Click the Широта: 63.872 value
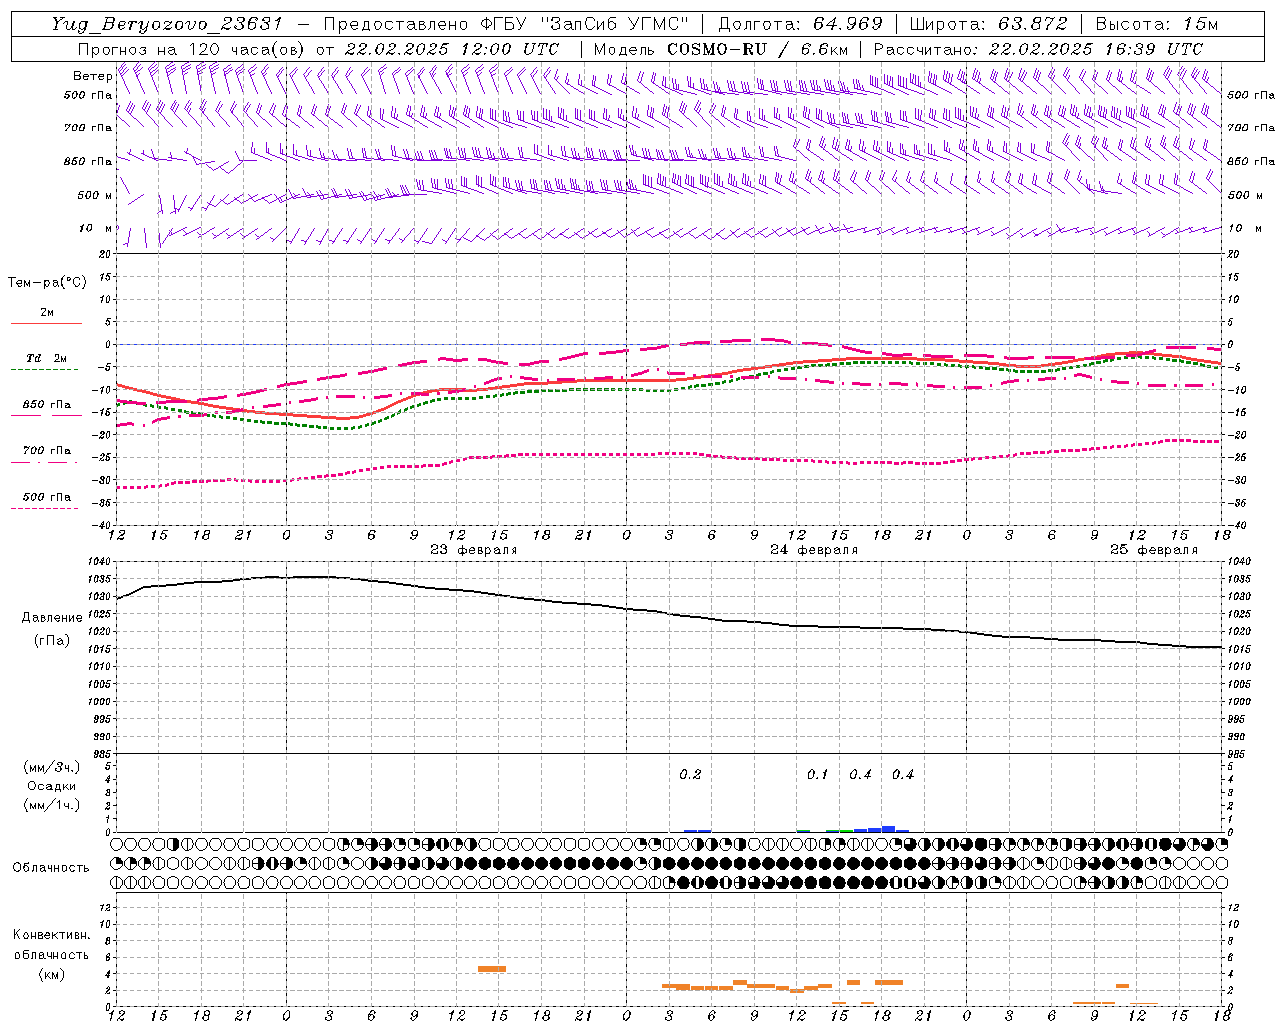This screenshot has width=1280, height=1024. pos(988,24)
